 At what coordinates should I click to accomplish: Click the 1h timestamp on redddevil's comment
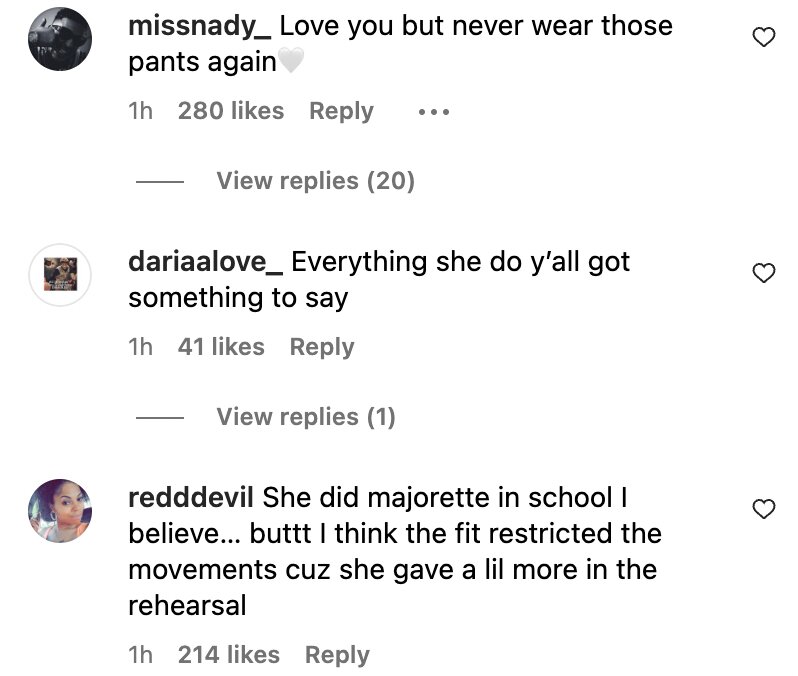[140, 655]
